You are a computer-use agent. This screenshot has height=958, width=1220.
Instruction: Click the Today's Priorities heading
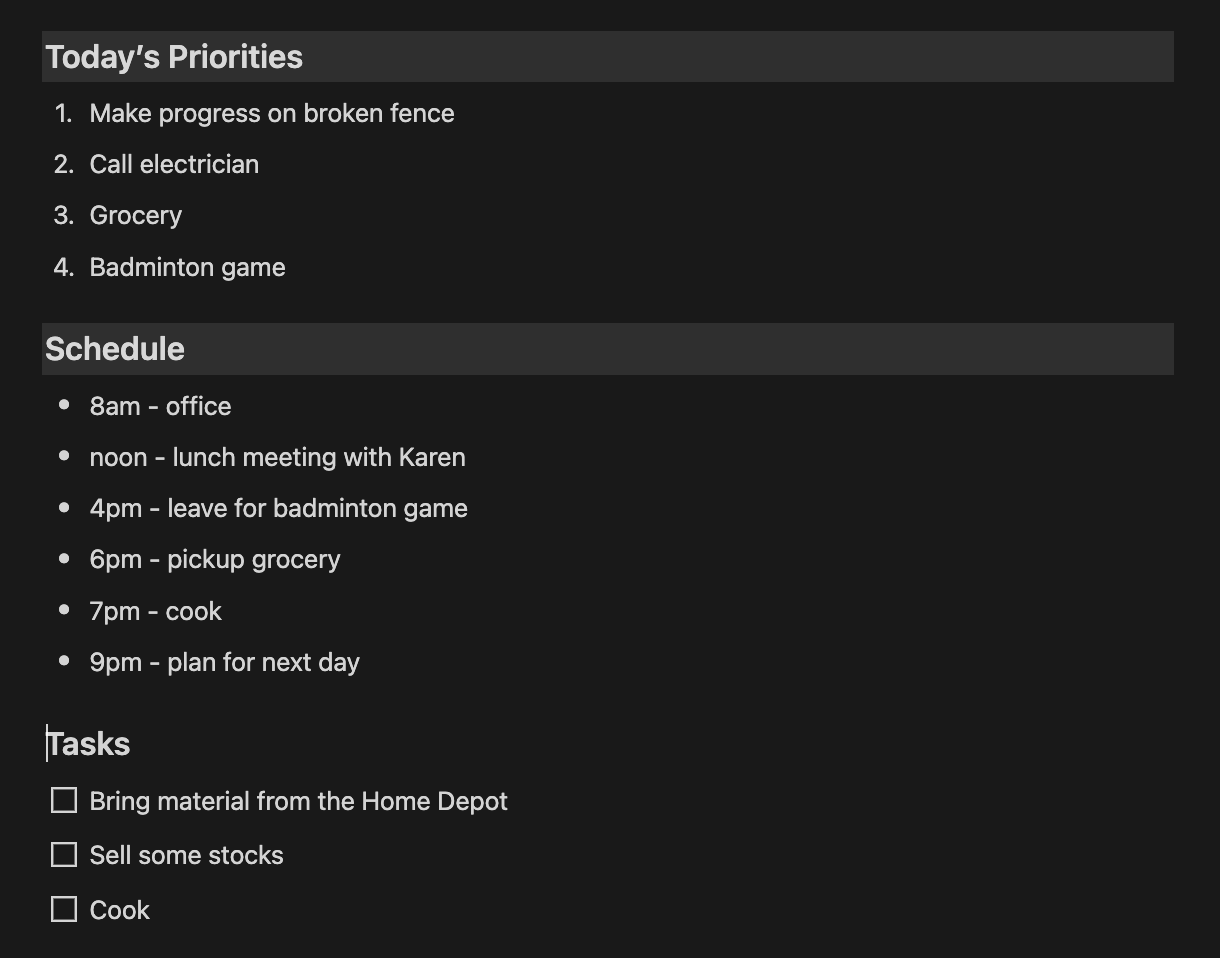174,57
